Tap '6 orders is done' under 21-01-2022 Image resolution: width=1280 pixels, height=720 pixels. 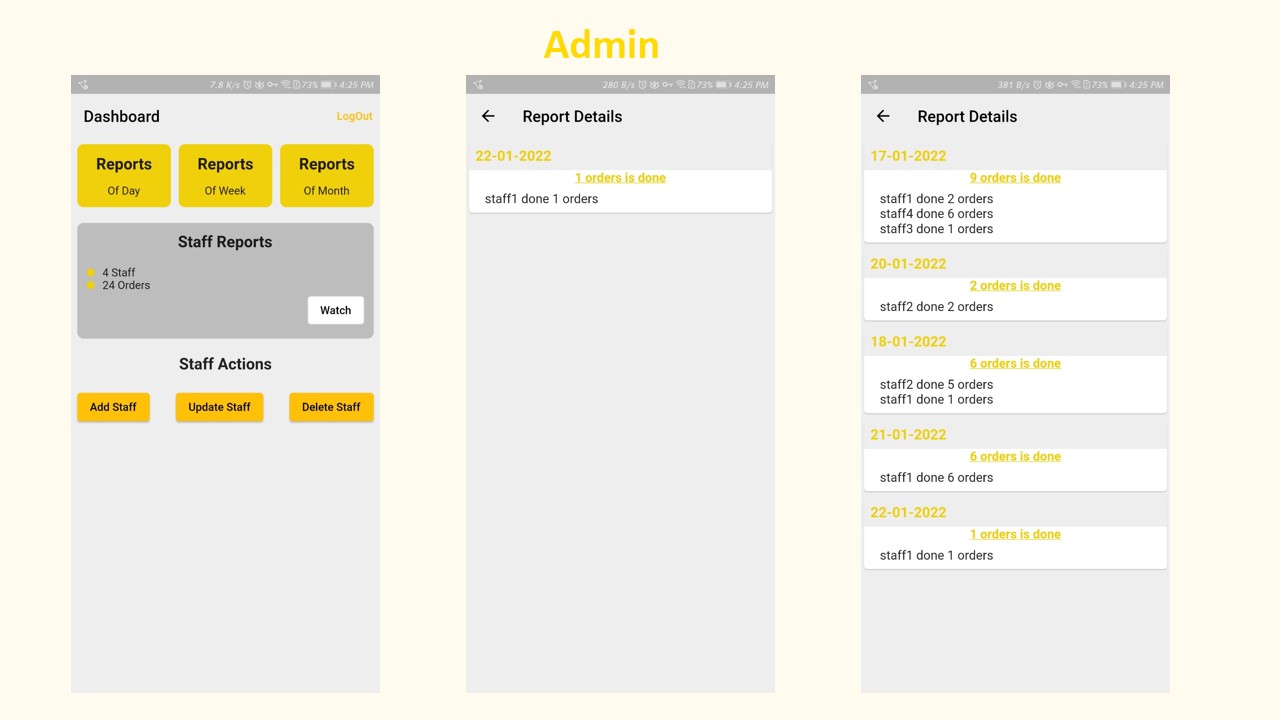pyautogui.click(x=1015, y=457)
